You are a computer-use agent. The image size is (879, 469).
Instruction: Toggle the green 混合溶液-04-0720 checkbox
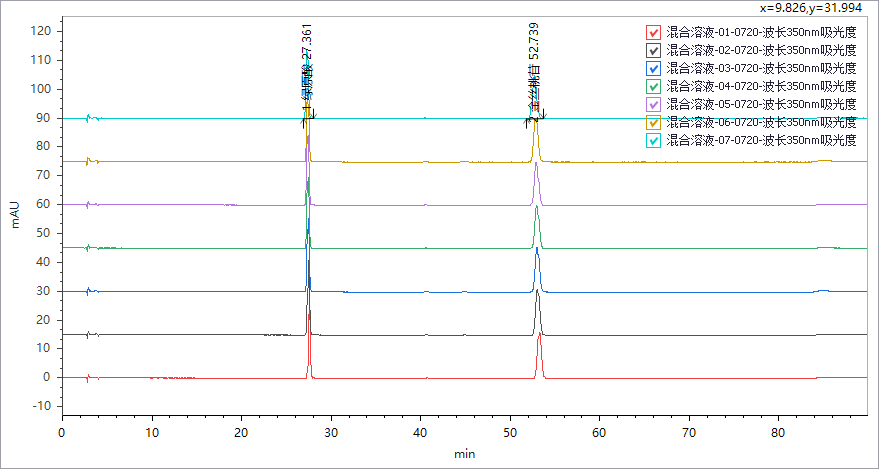[x=653, y=86]
